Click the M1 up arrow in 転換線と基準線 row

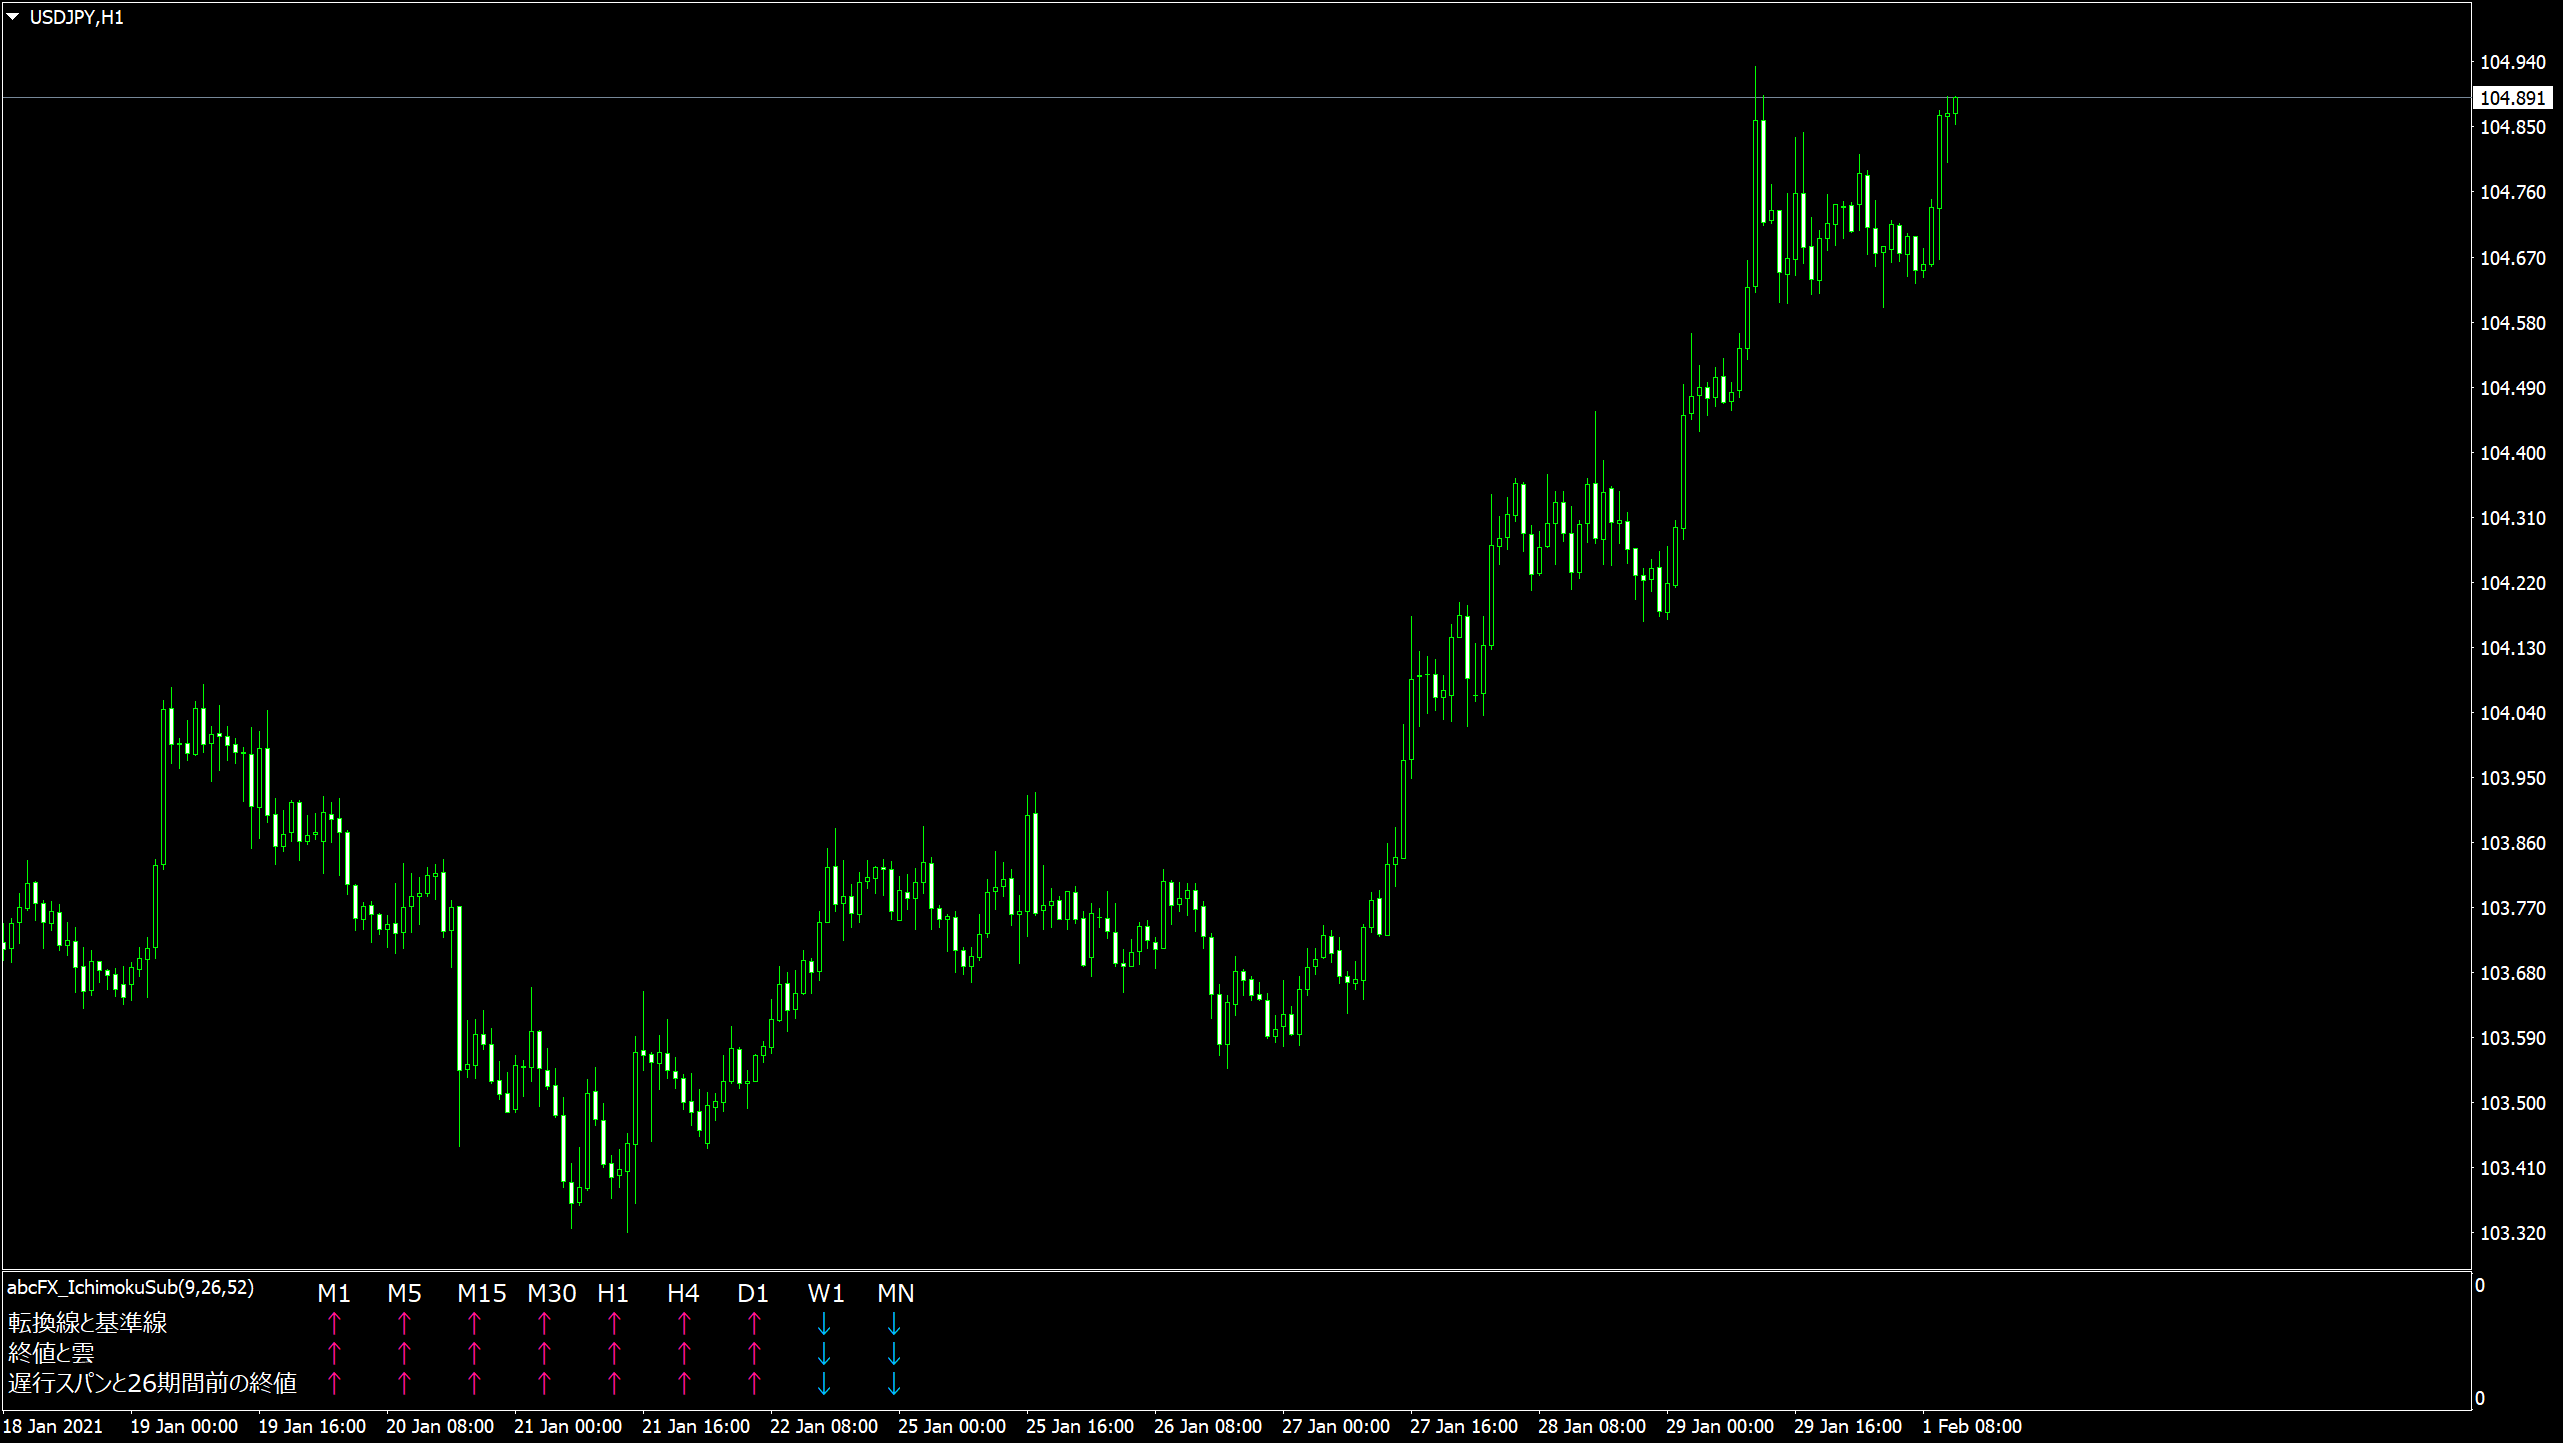(335, 1324)
